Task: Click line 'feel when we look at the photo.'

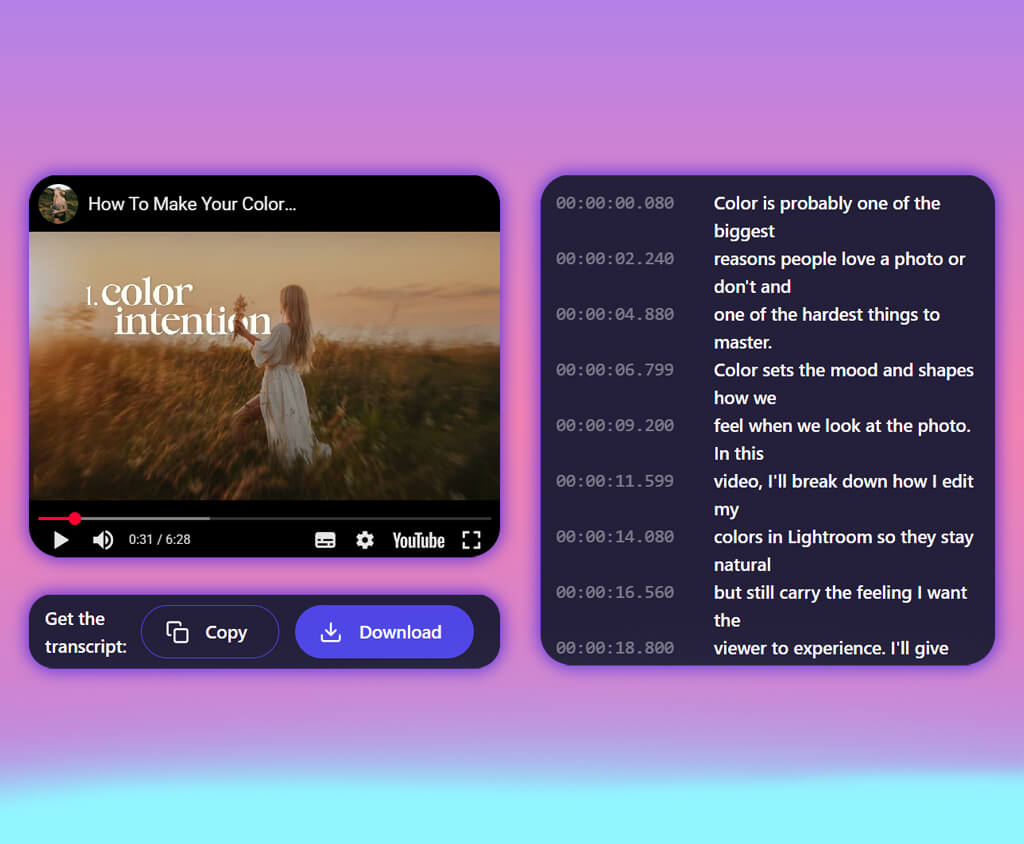Action: [842, 426]
